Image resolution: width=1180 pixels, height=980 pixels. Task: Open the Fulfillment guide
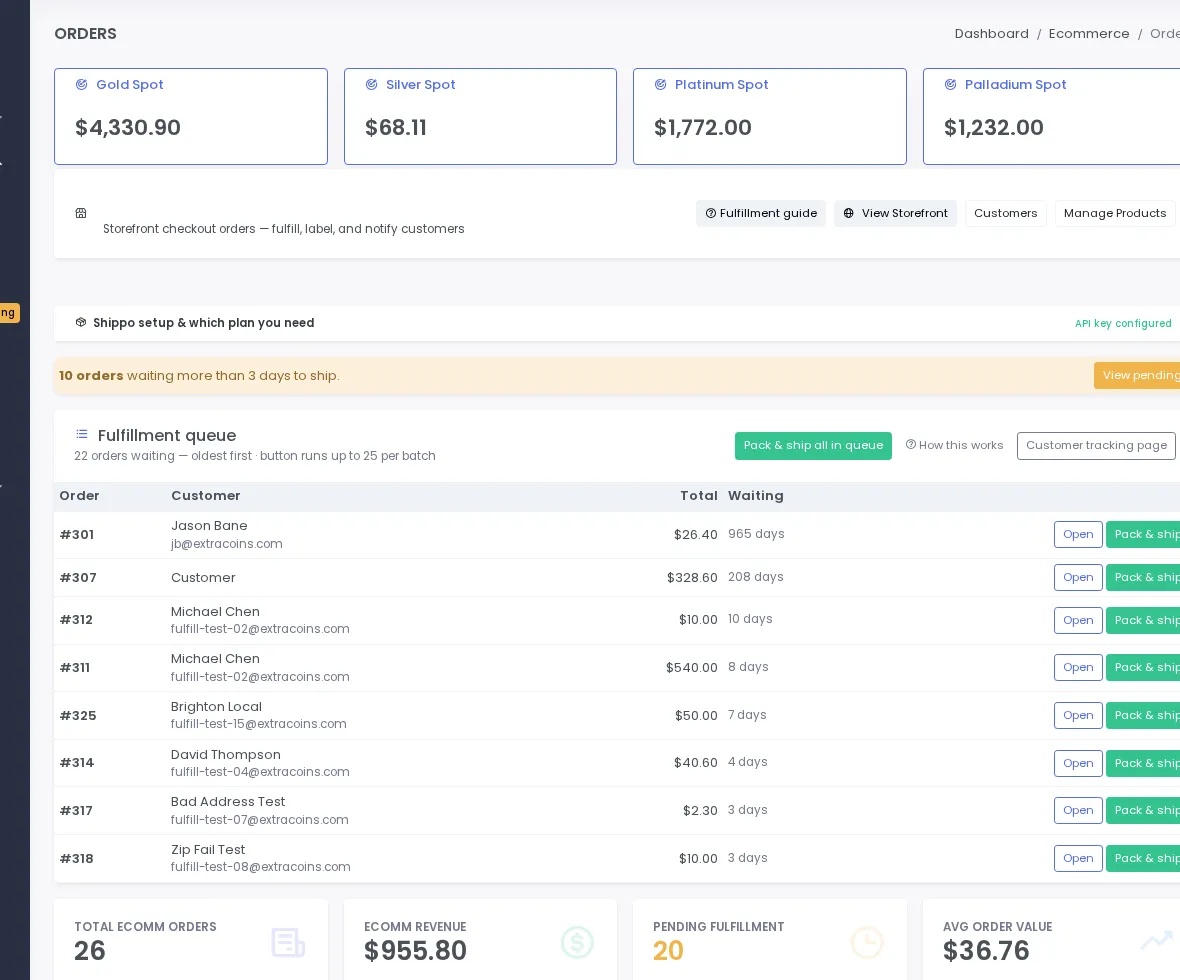pyautogui.click(x=761, y=213)
